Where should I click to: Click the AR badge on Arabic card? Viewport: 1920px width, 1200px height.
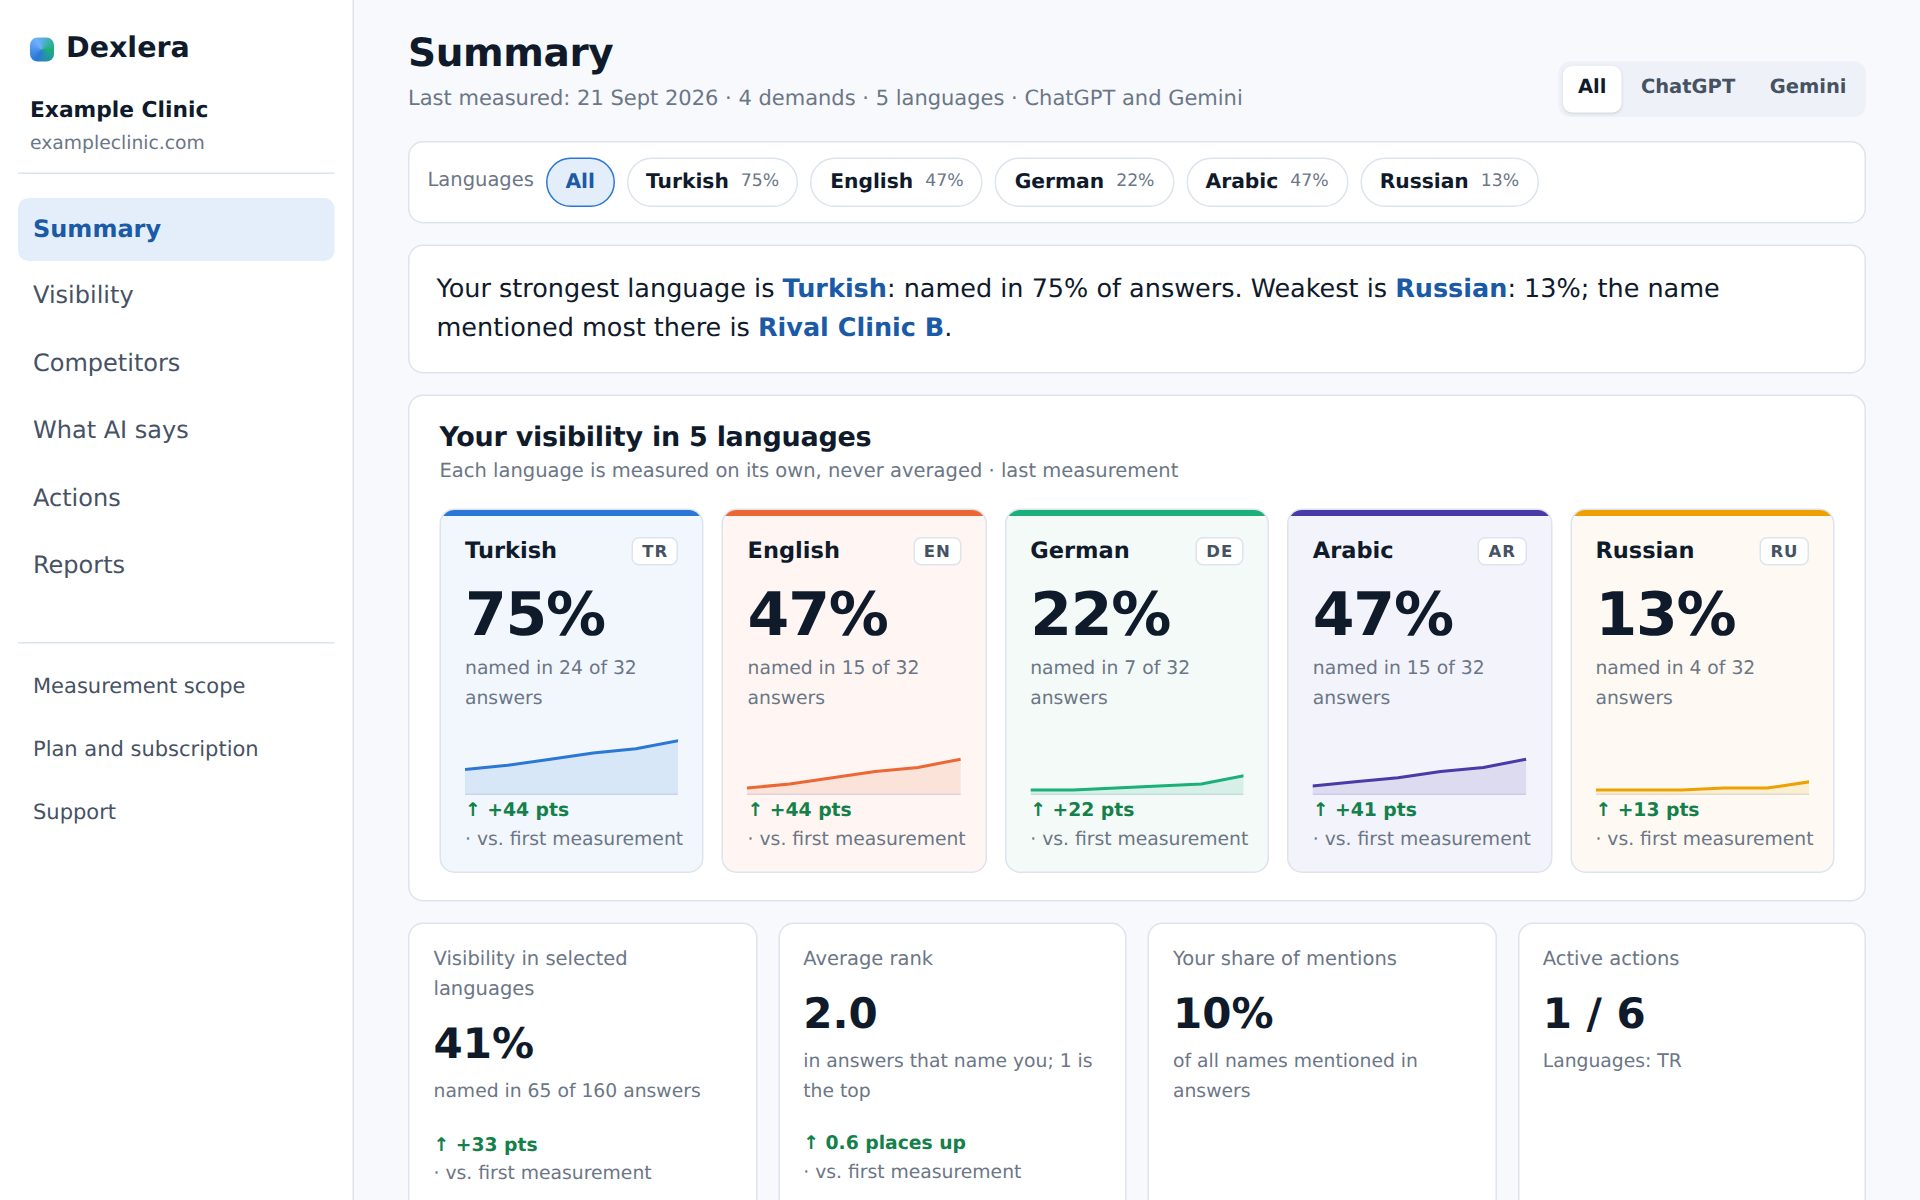coord(1502,552)
